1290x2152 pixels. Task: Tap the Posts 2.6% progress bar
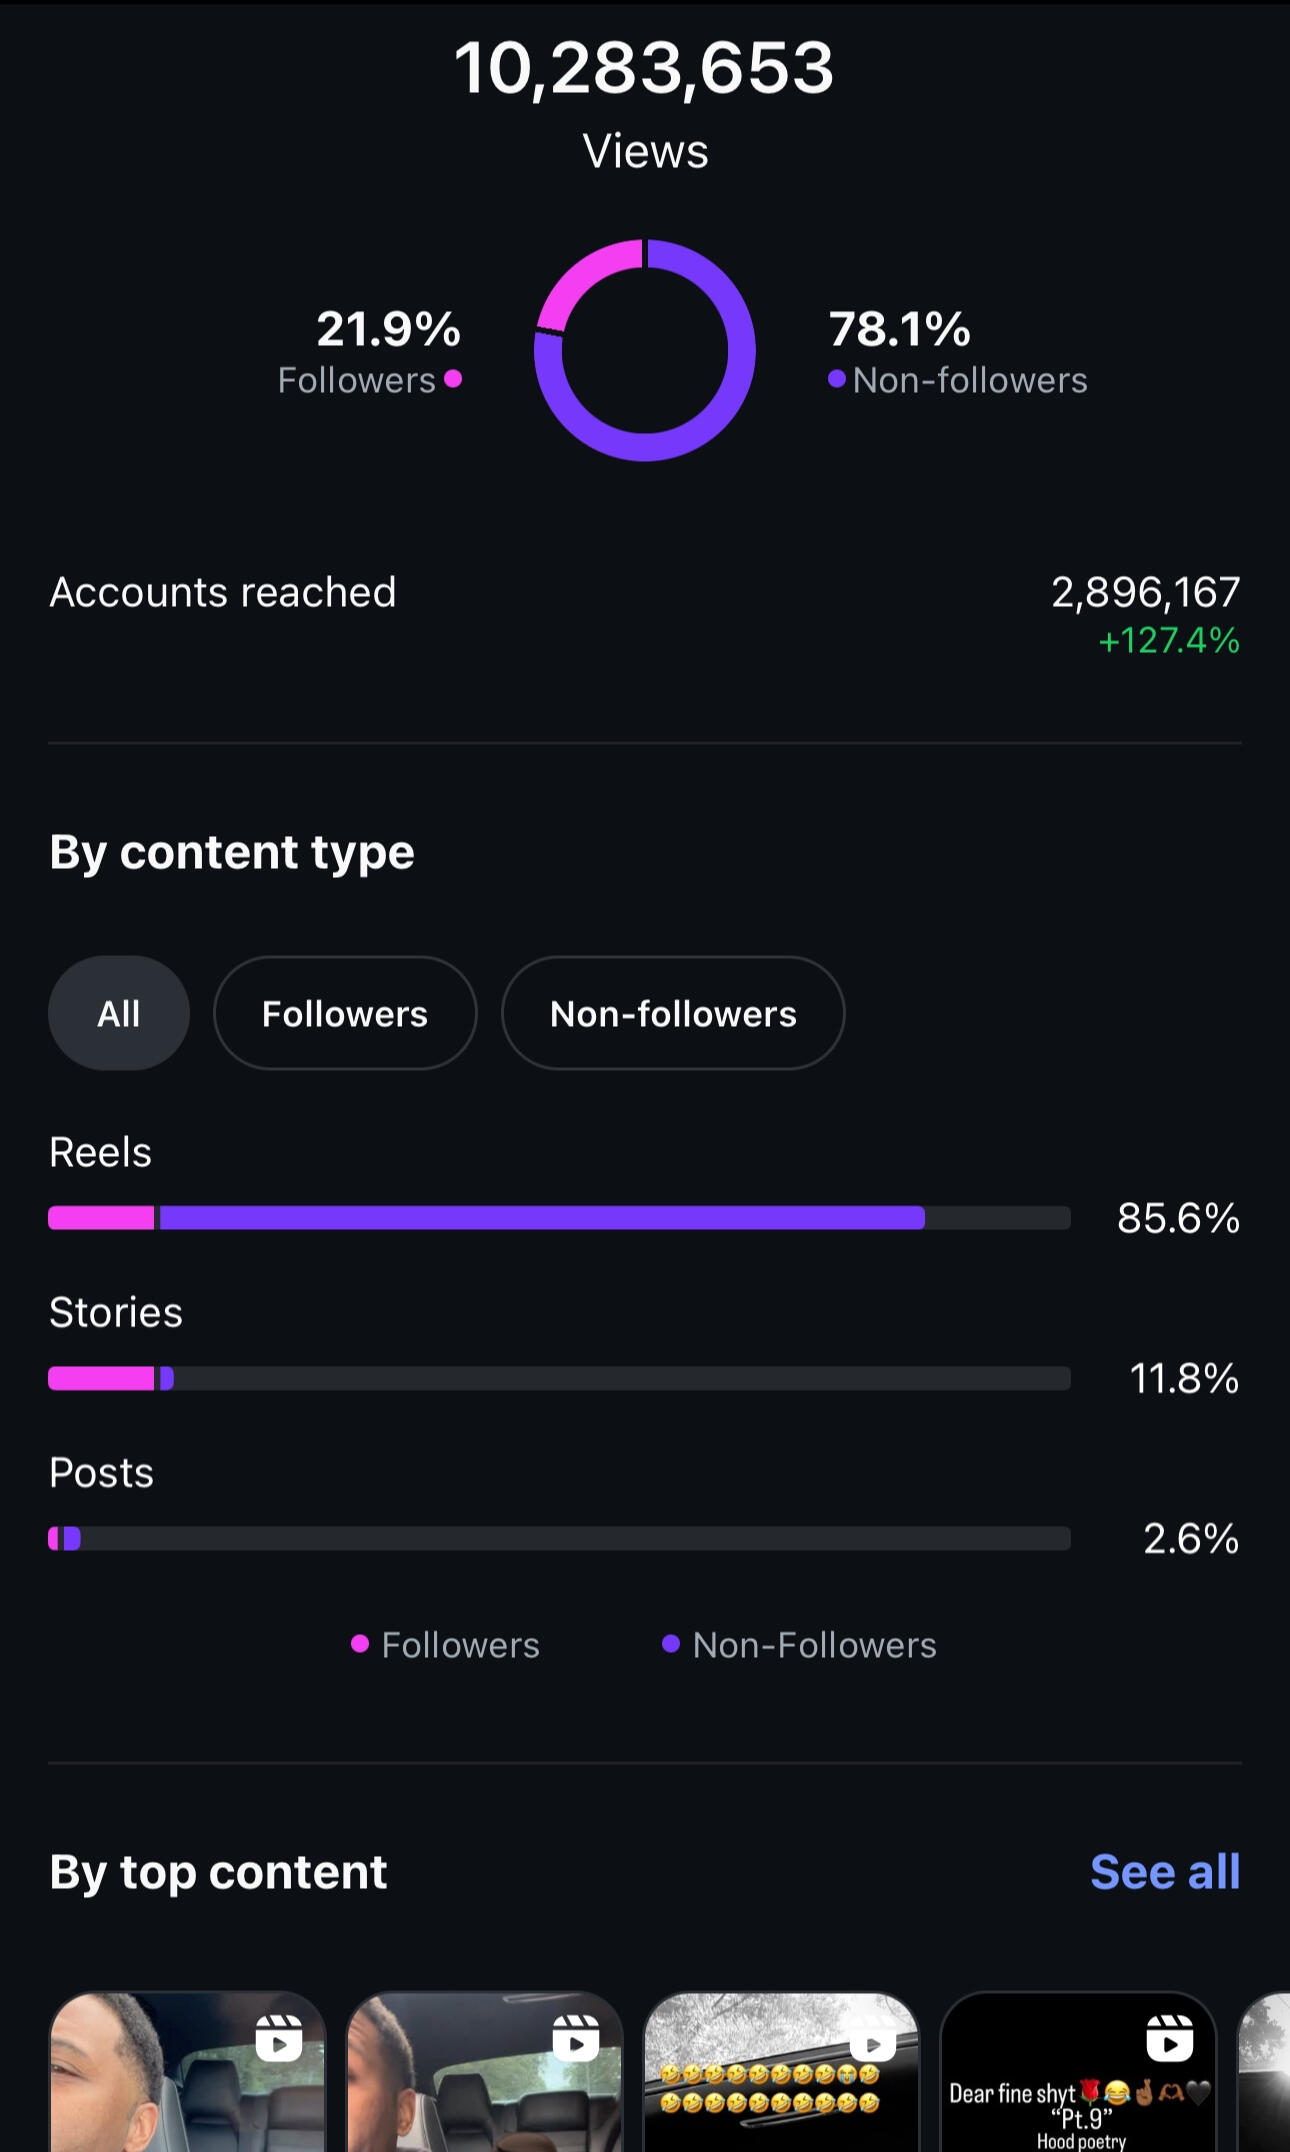point(559,1538)
